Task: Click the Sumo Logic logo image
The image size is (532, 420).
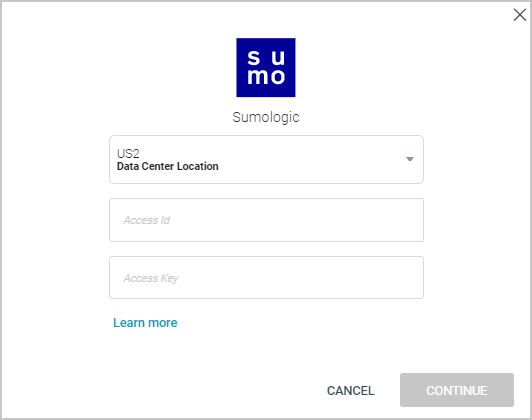Action: 266,68
